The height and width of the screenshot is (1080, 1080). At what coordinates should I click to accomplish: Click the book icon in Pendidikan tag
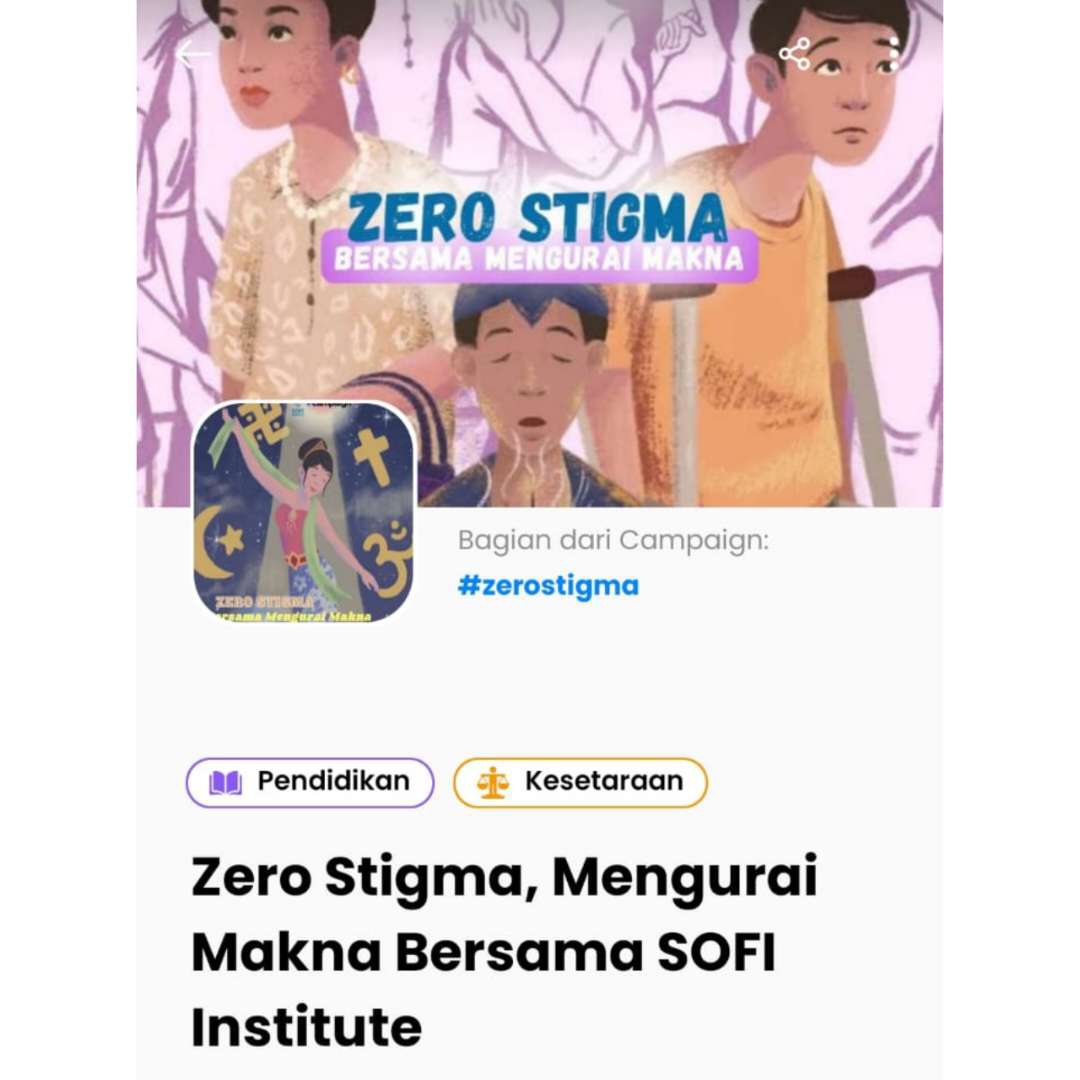pyautogui.click(x=225, y=782)
